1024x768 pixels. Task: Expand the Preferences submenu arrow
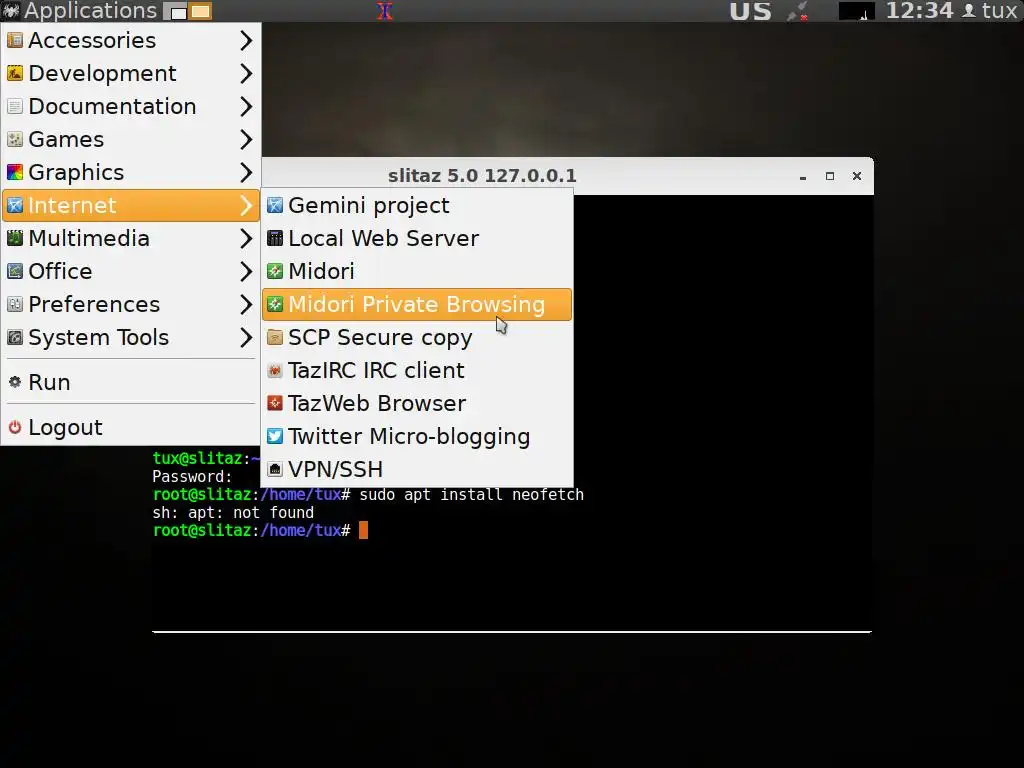[x=246, y=304]
